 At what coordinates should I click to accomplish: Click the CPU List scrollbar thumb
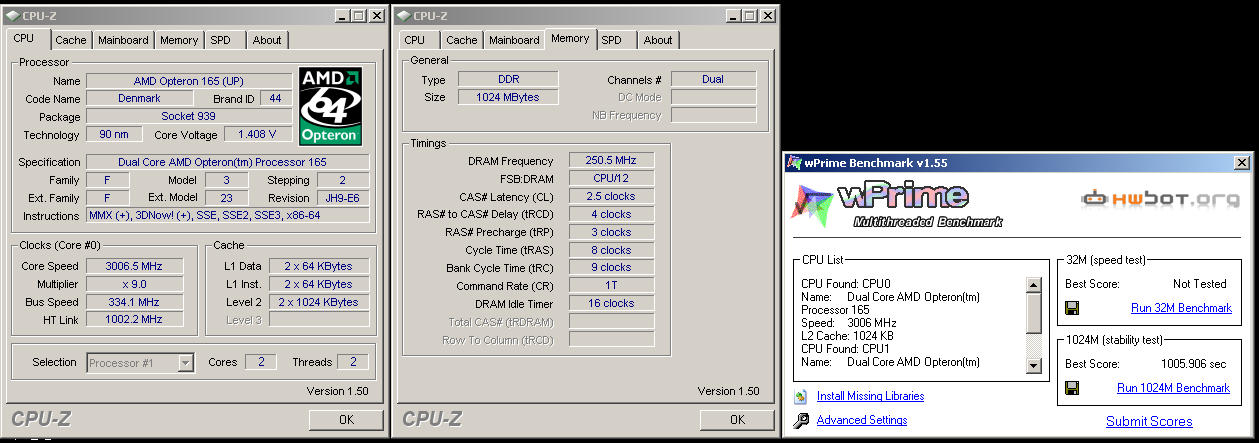click(1034, 313)
